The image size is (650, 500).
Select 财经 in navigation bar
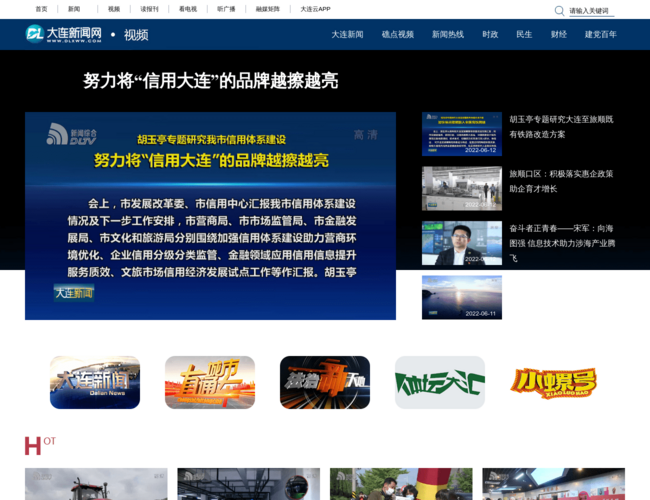point(558,34)
